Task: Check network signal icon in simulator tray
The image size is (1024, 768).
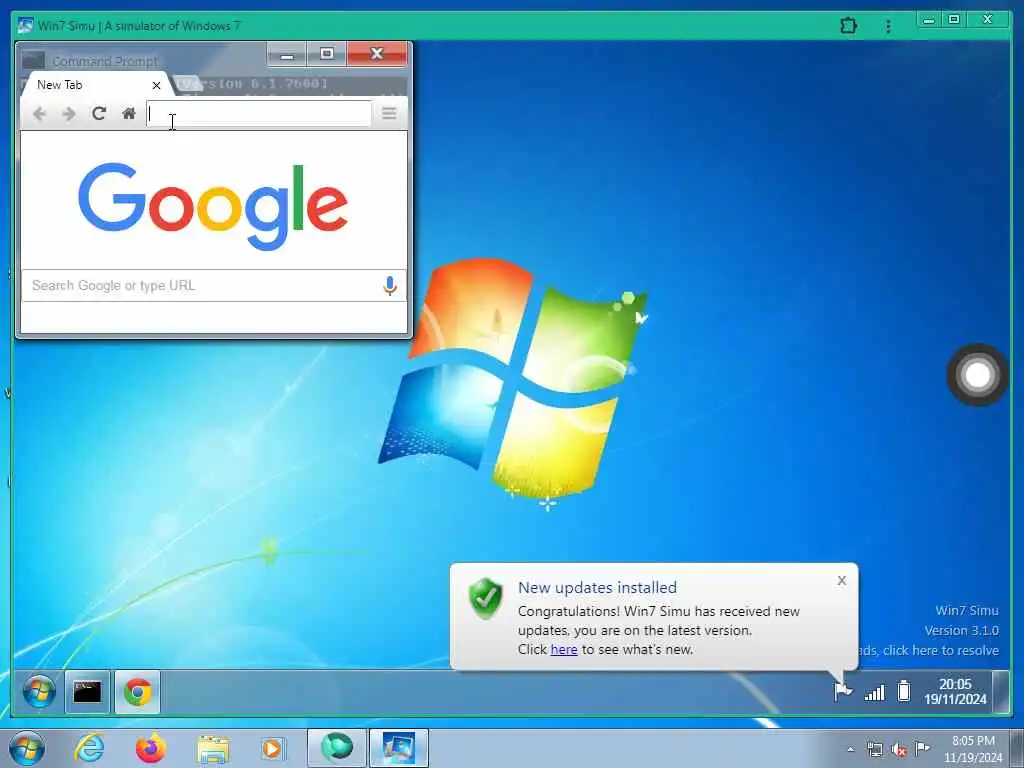Action: (x=874, y=692)
